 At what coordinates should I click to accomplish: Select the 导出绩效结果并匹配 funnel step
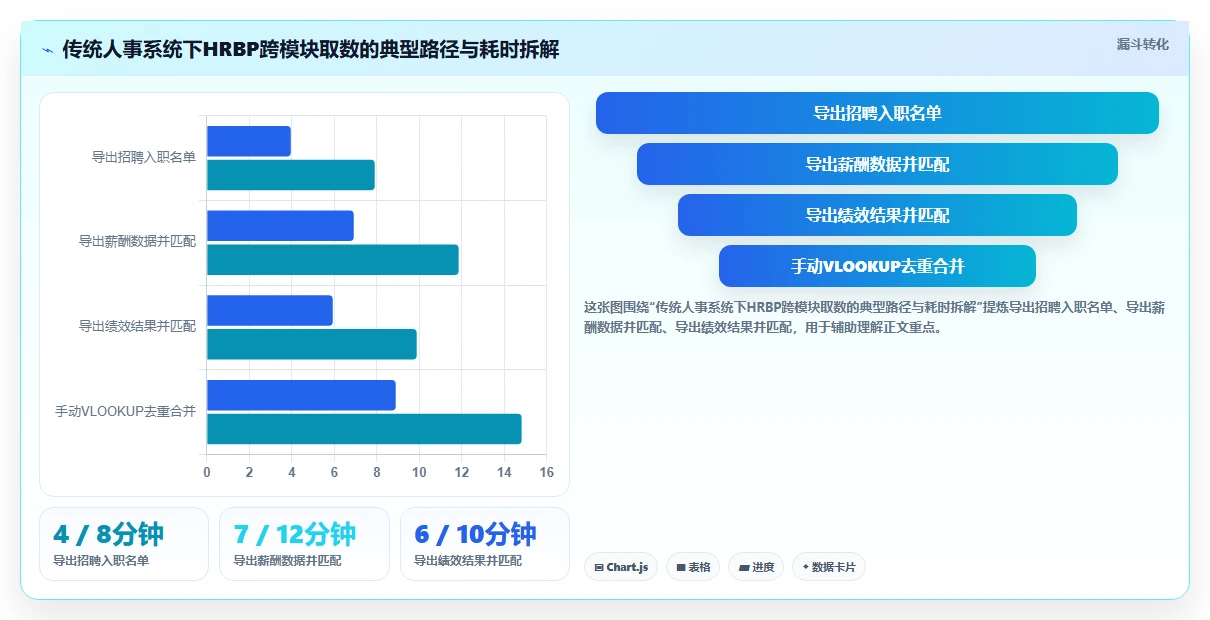click(x=877, y=215)
